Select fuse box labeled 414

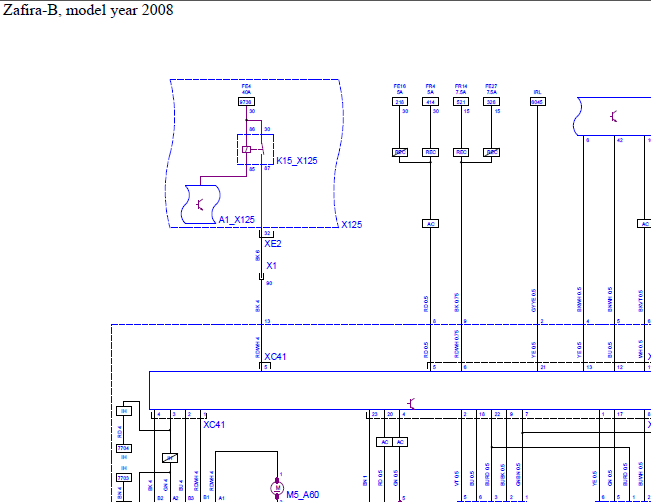pos(431,102)
